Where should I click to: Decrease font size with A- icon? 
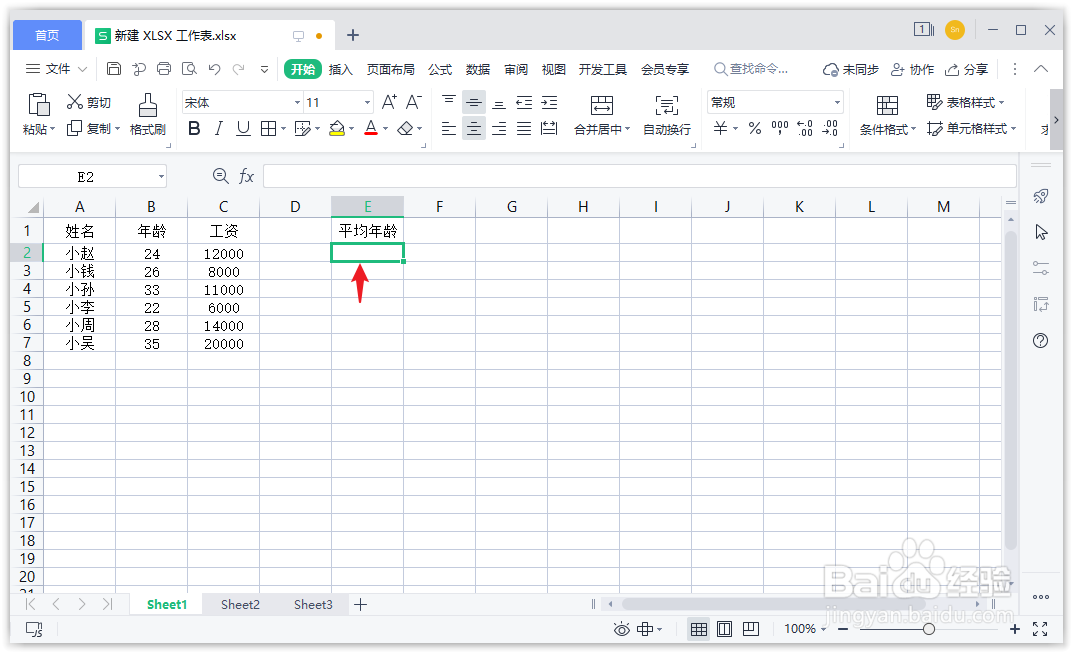pyautogui.click(x=413, y=103)
